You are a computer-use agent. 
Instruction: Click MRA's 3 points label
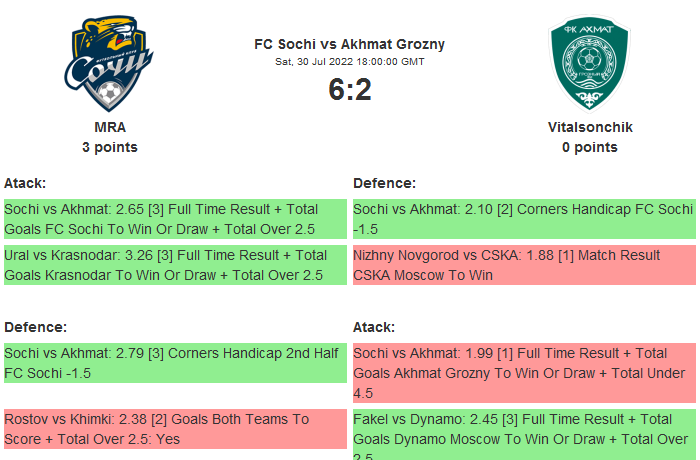coord(110,147)
